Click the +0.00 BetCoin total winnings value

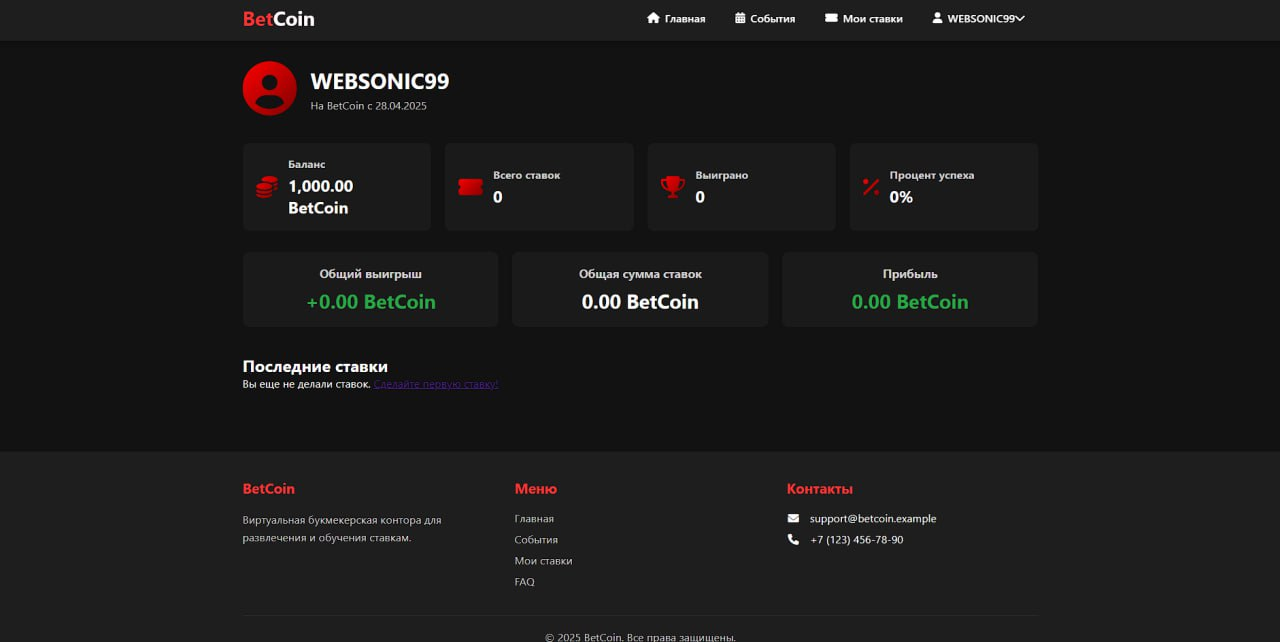click(x=371, y=302)
